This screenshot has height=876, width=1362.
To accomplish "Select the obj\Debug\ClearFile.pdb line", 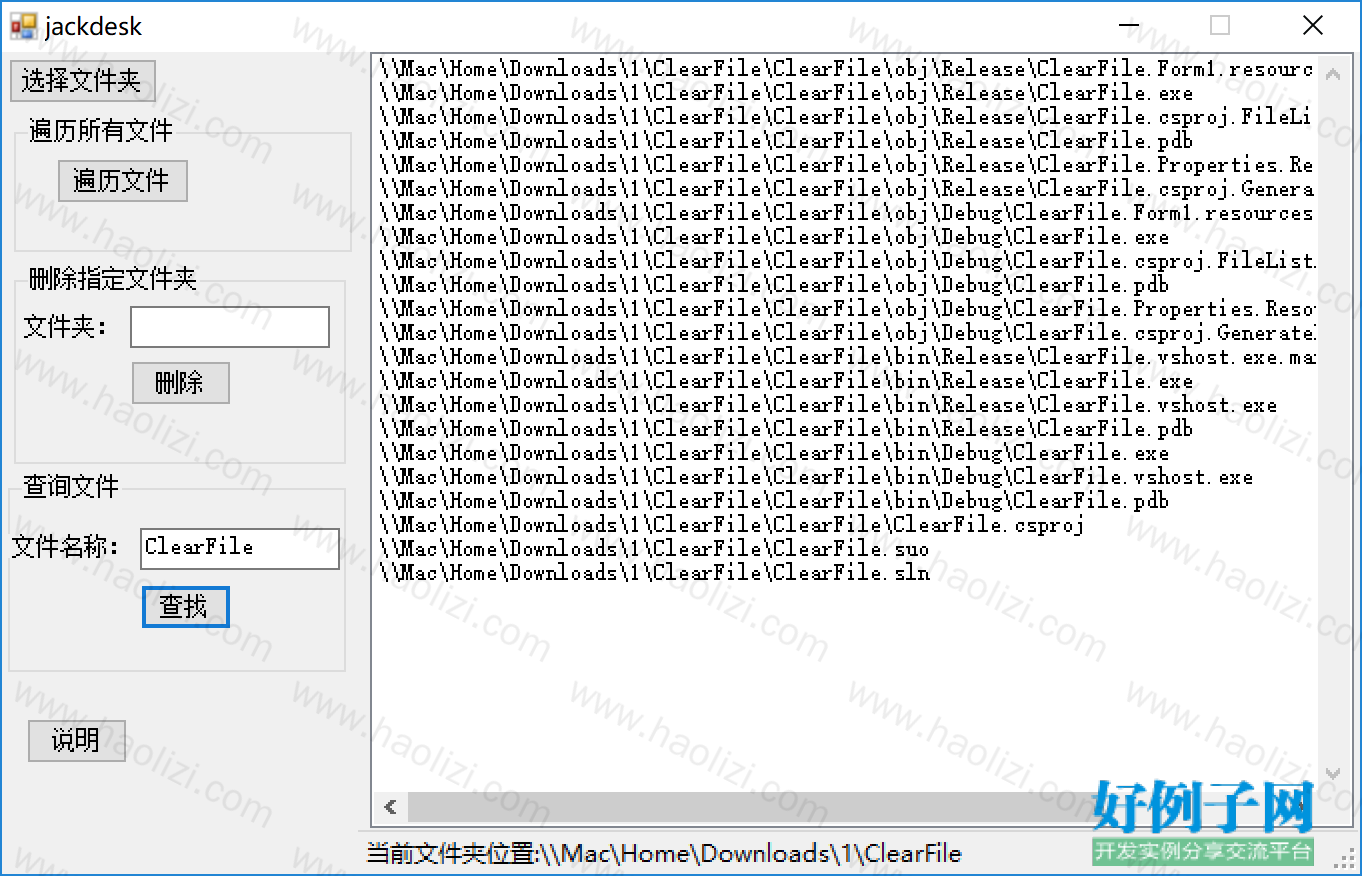I will [x=773, y=285].
